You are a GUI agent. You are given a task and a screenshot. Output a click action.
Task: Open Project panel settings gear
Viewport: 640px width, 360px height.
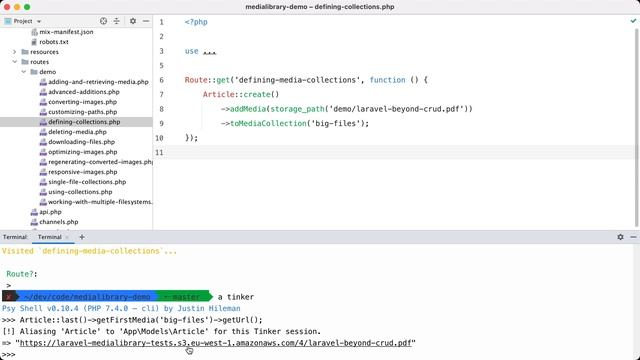[133, 21]
